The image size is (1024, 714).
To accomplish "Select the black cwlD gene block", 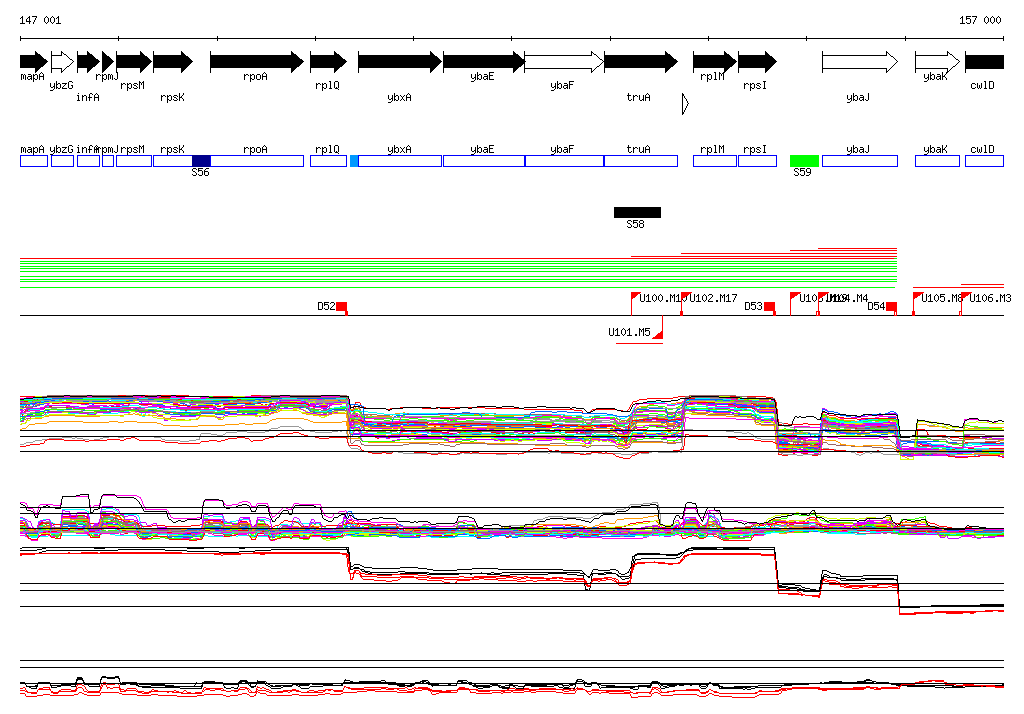I will [984, 62].
